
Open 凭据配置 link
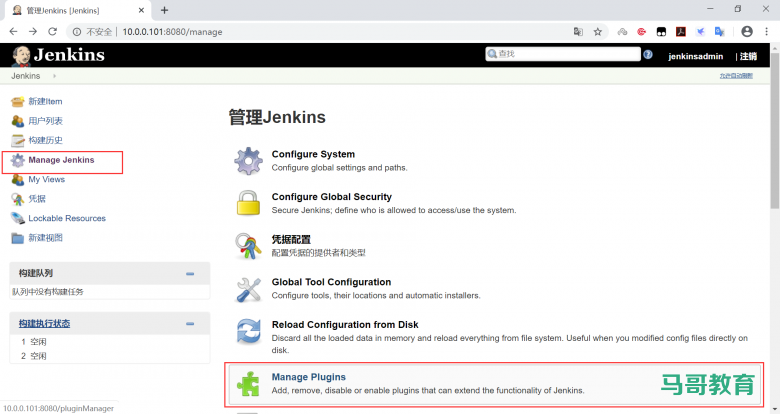click(x=291, y=239)
